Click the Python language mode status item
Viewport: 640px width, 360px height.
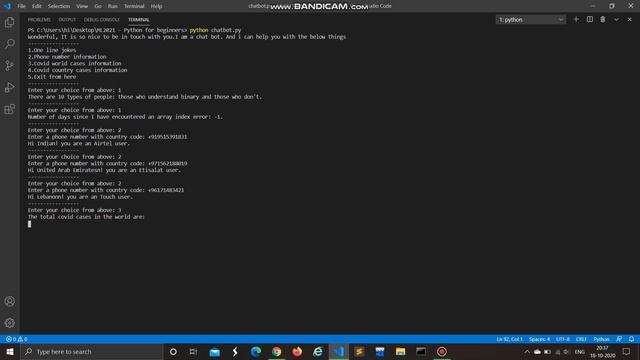[601, 339]
